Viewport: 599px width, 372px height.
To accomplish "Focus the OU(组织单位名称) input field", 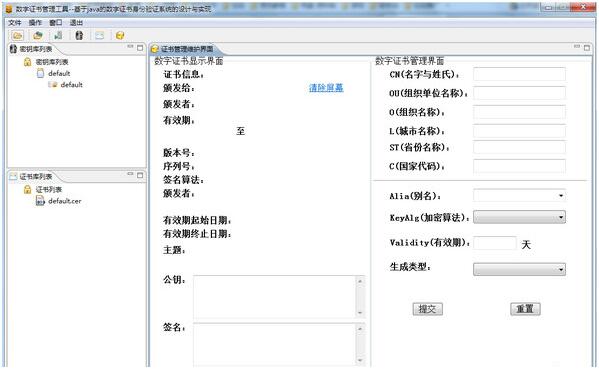I will coord(519,93).
